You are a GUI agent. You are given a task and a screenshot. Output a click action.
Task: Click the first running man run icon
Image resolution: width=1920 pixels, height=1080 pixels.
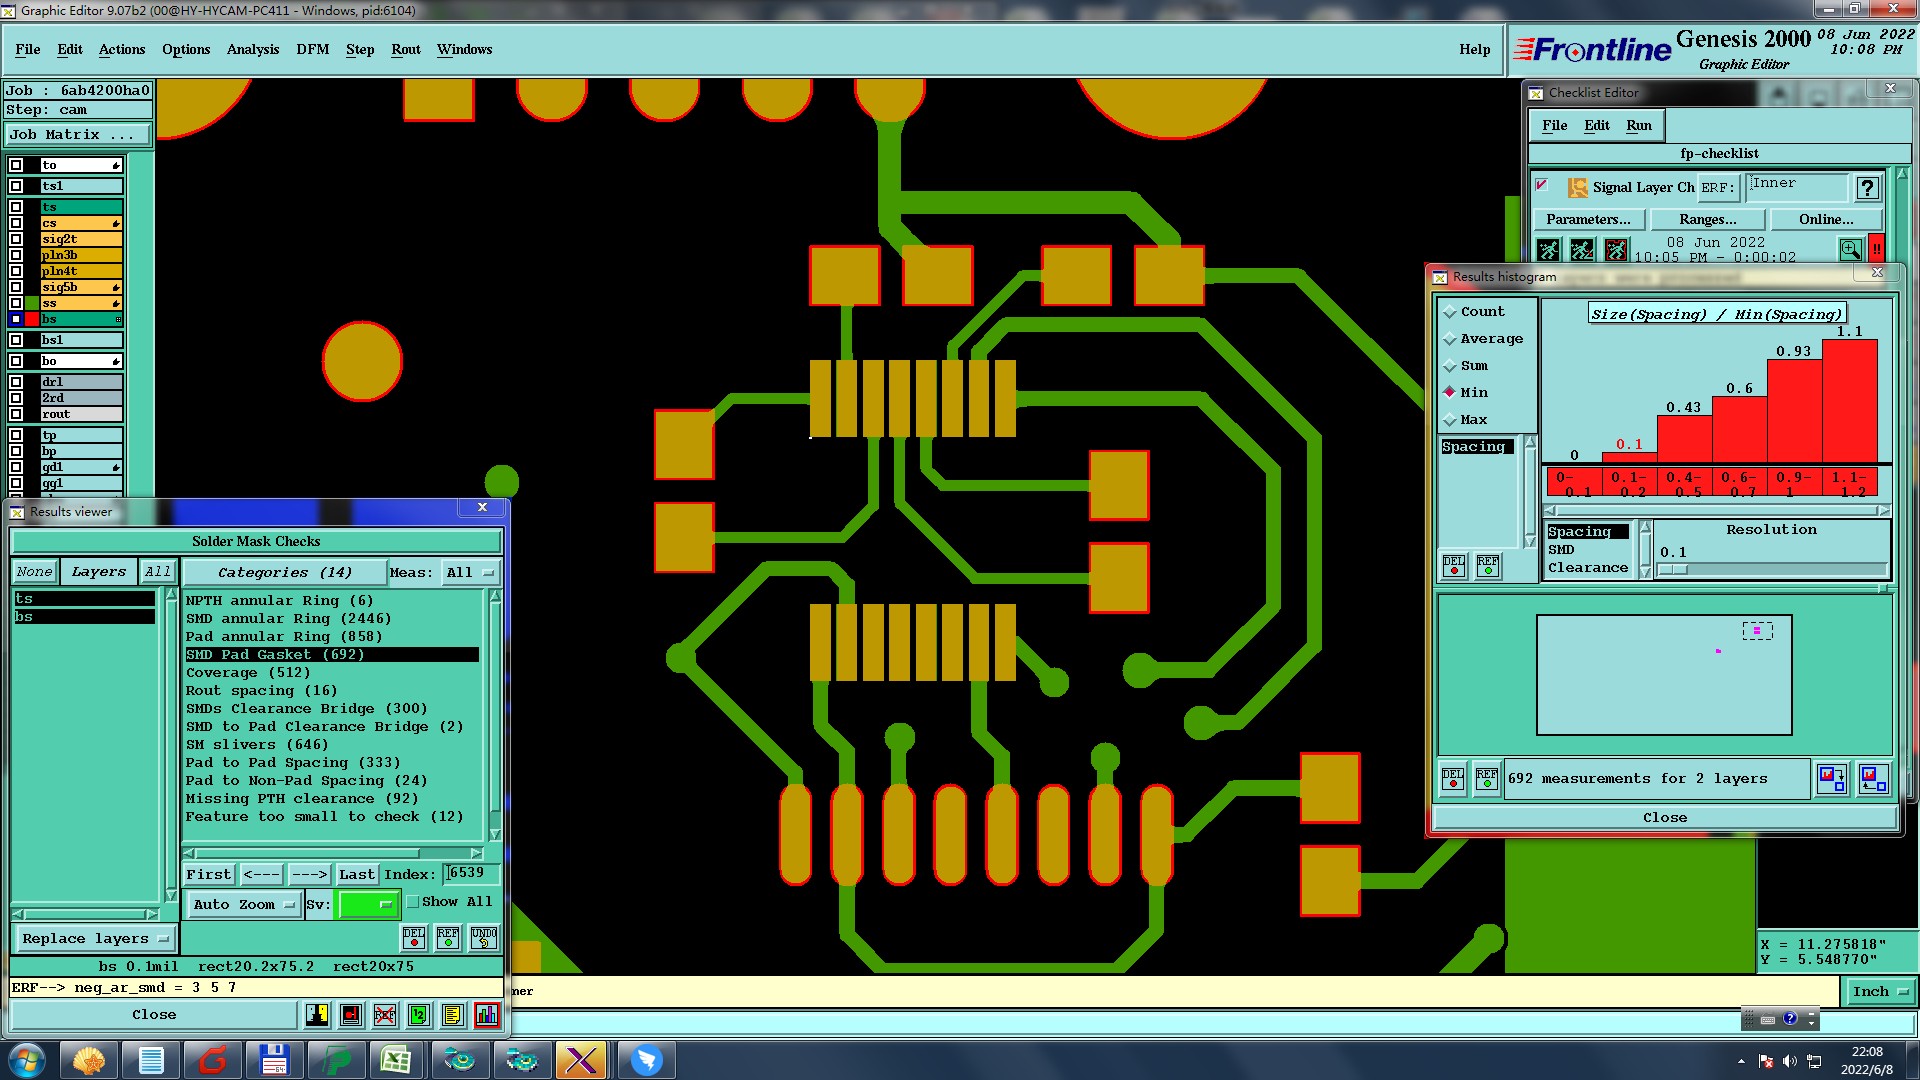(x=1548, y=249)
